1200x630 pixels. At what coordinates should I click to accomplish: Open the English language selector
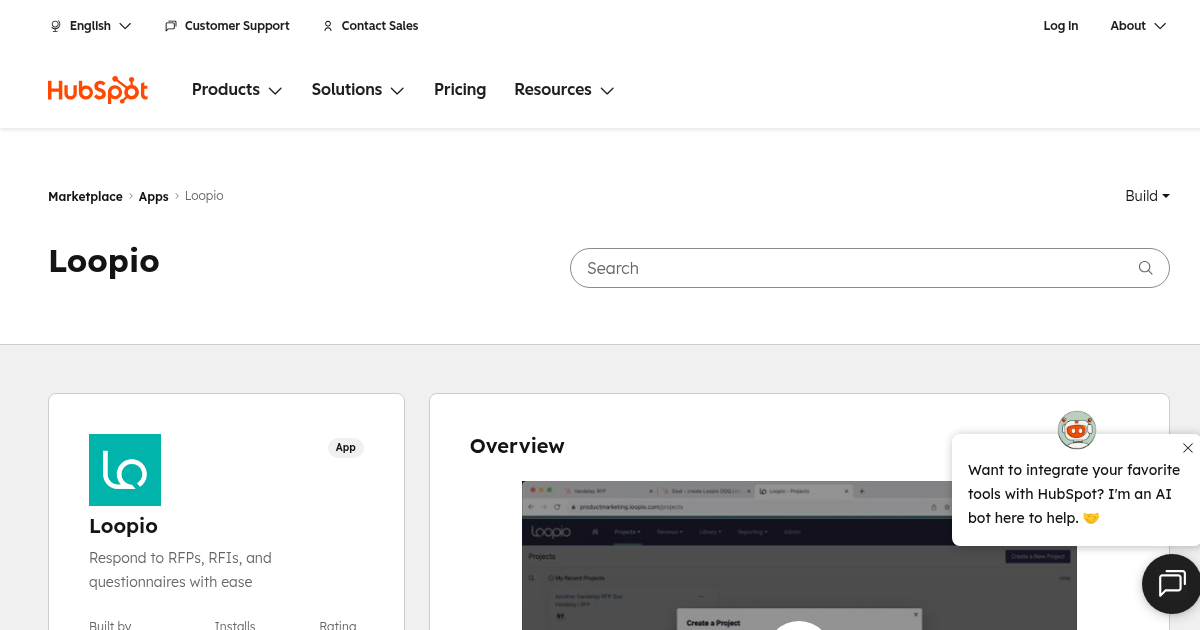click(x=91, y=26)
